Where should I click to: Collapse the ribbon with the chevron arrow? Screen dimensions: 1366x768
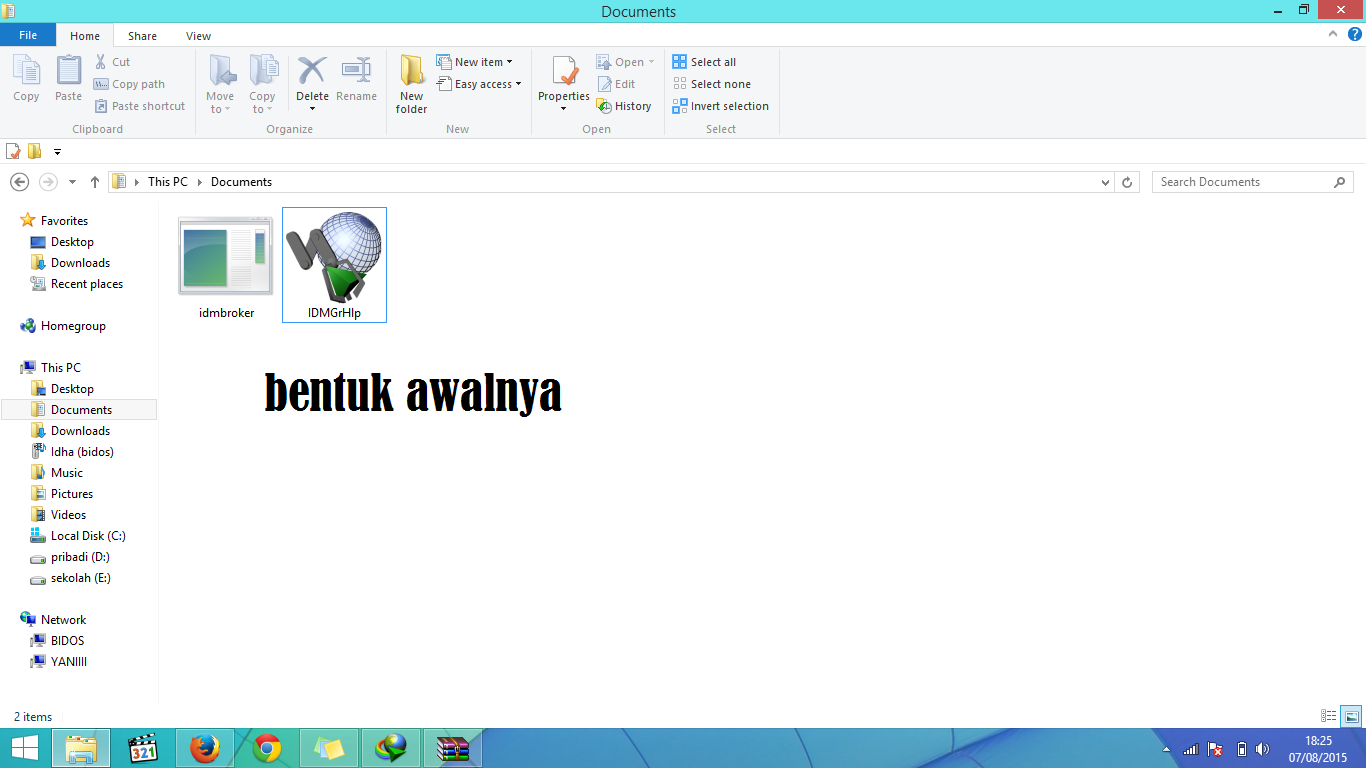pyautogui.click(x=1333, y=34)
